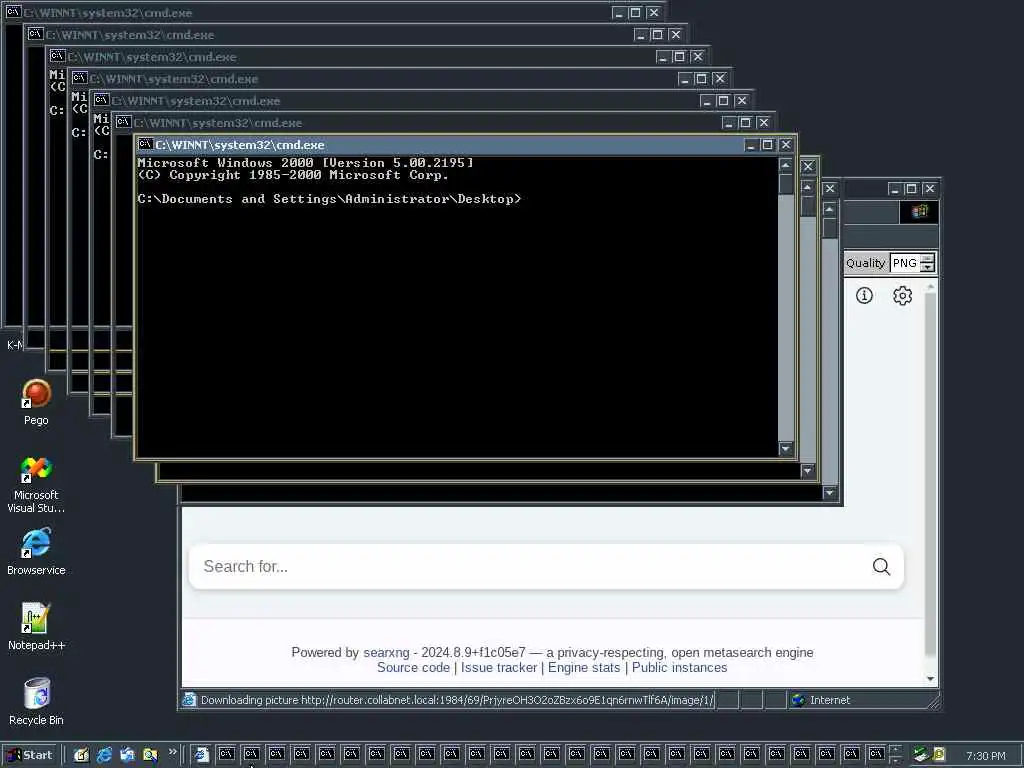The height and width of the screenshot is (768, 1024).
Task: Expand the quick launch overflow chevron
Action: [x=172, y=752]
